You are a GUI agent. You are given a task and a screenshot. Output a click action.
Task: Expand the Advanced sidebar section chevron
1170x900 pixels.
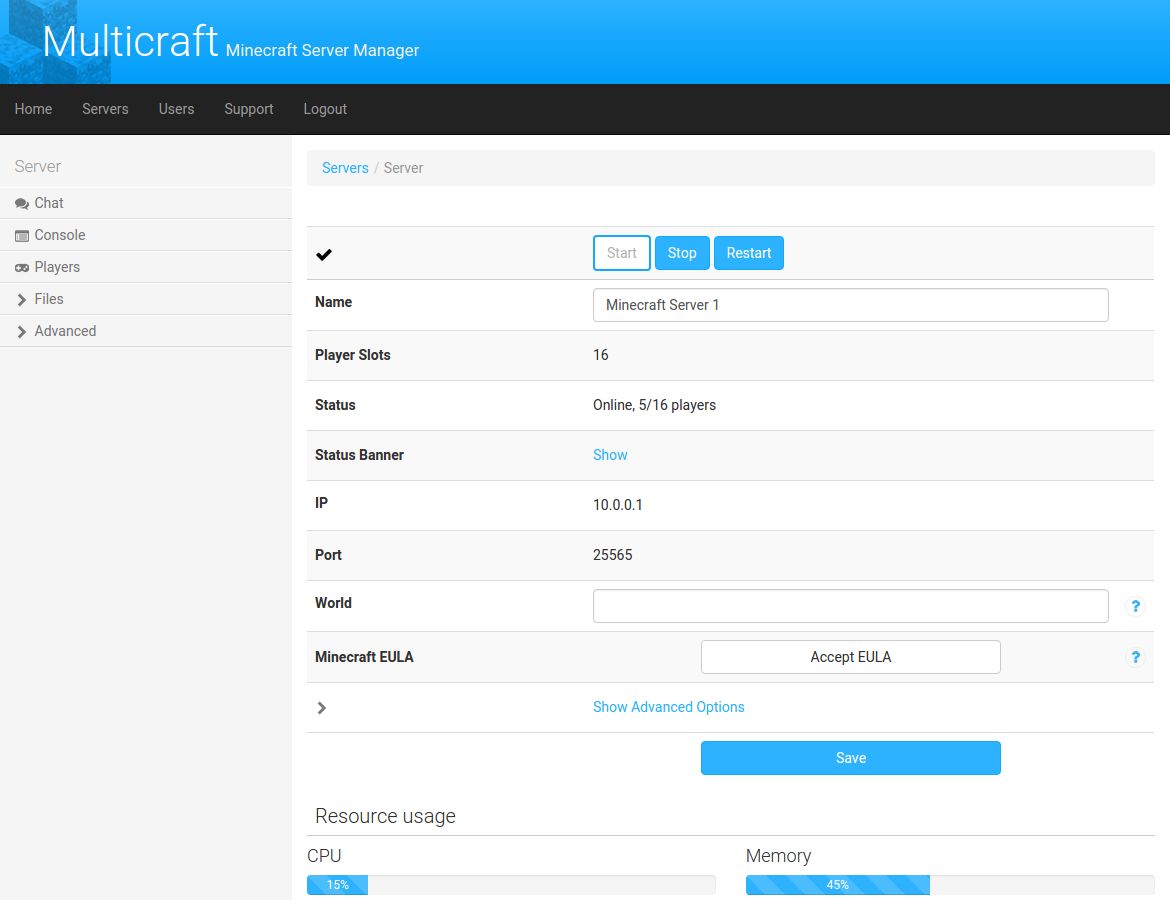(22, 332)
